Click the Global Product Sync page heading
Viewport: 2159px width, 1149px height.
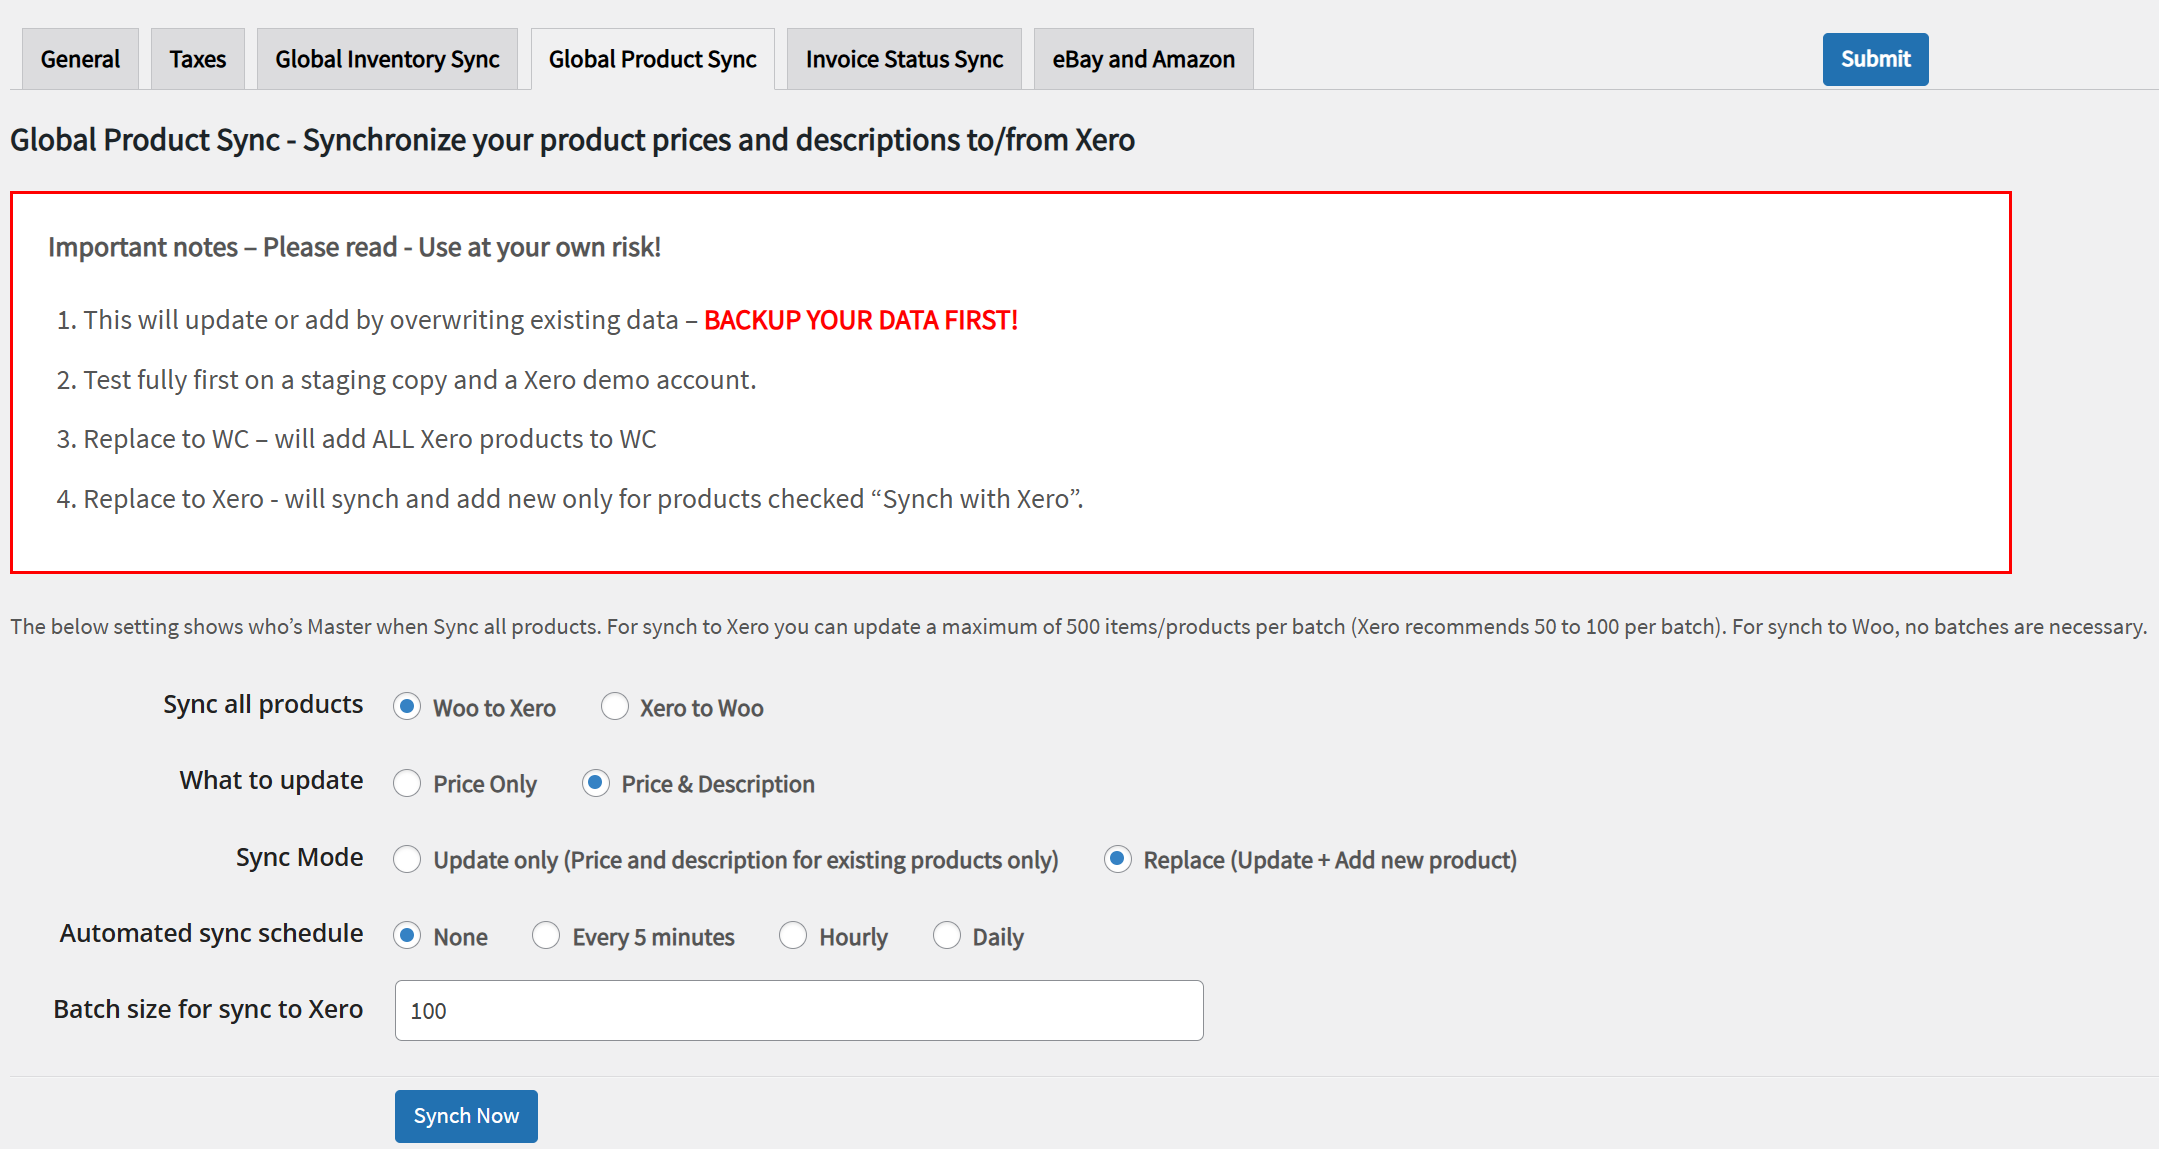coord(572,140)
